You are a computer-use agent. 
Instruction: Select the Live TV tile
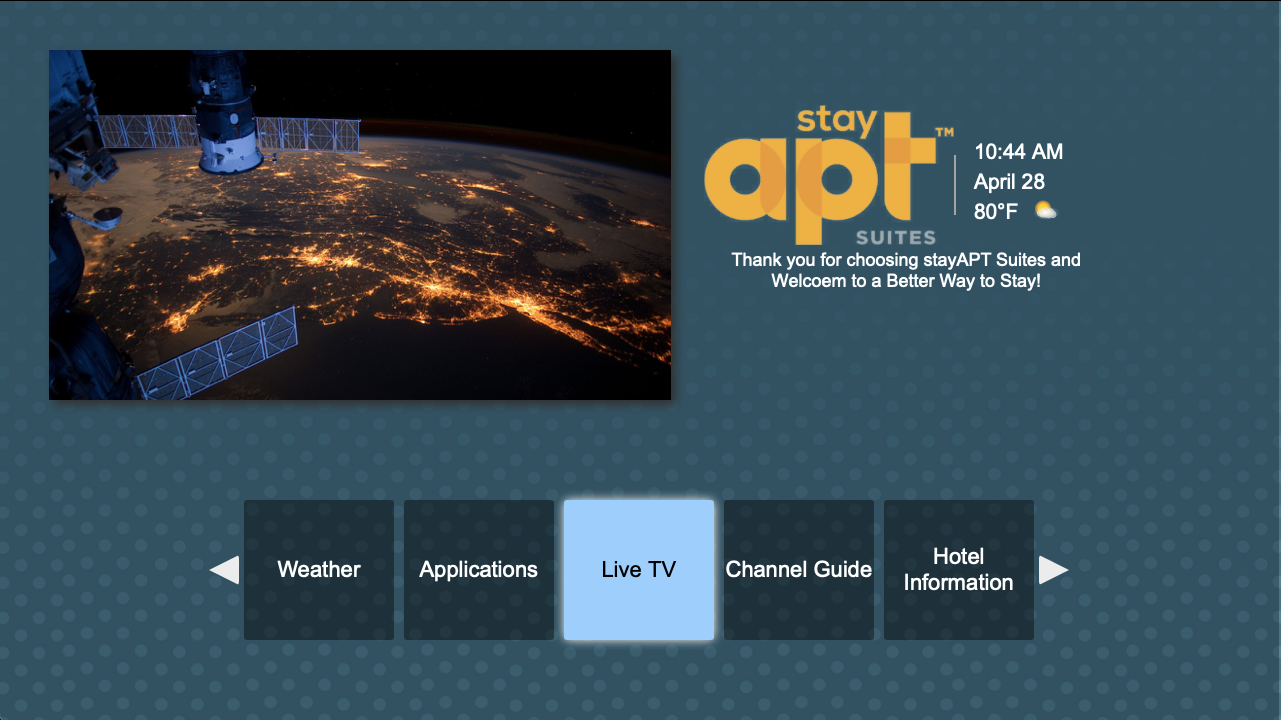click(x=639, y=570)
